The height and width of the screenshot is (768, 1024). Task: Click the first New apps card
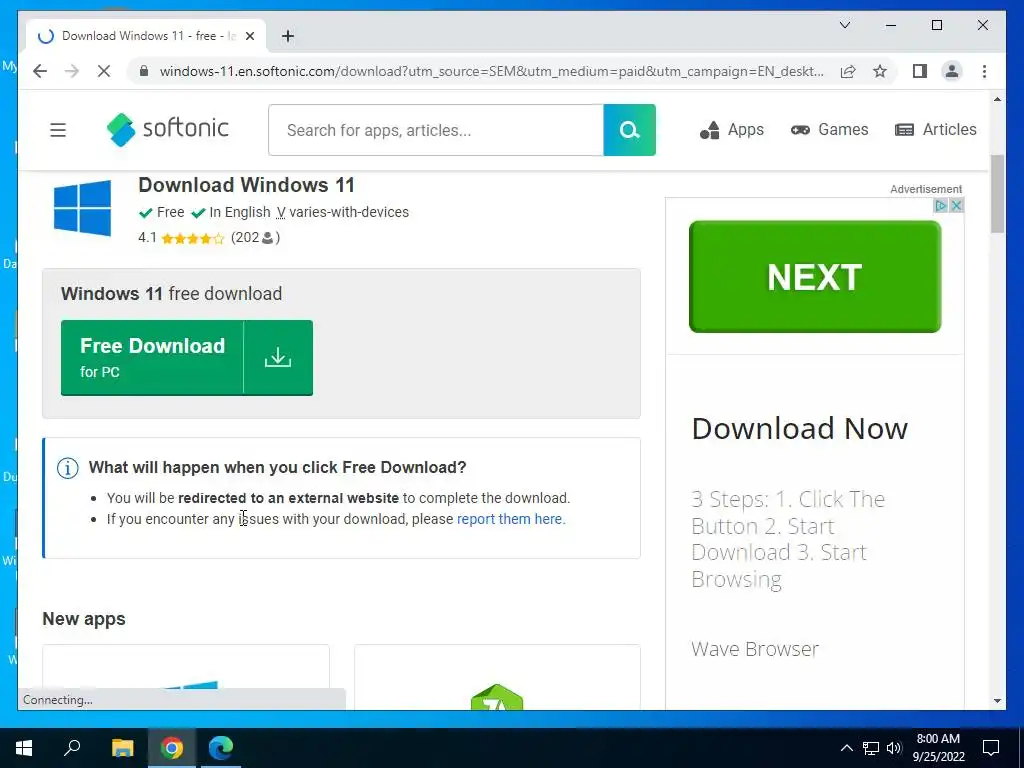coord(186,677)
